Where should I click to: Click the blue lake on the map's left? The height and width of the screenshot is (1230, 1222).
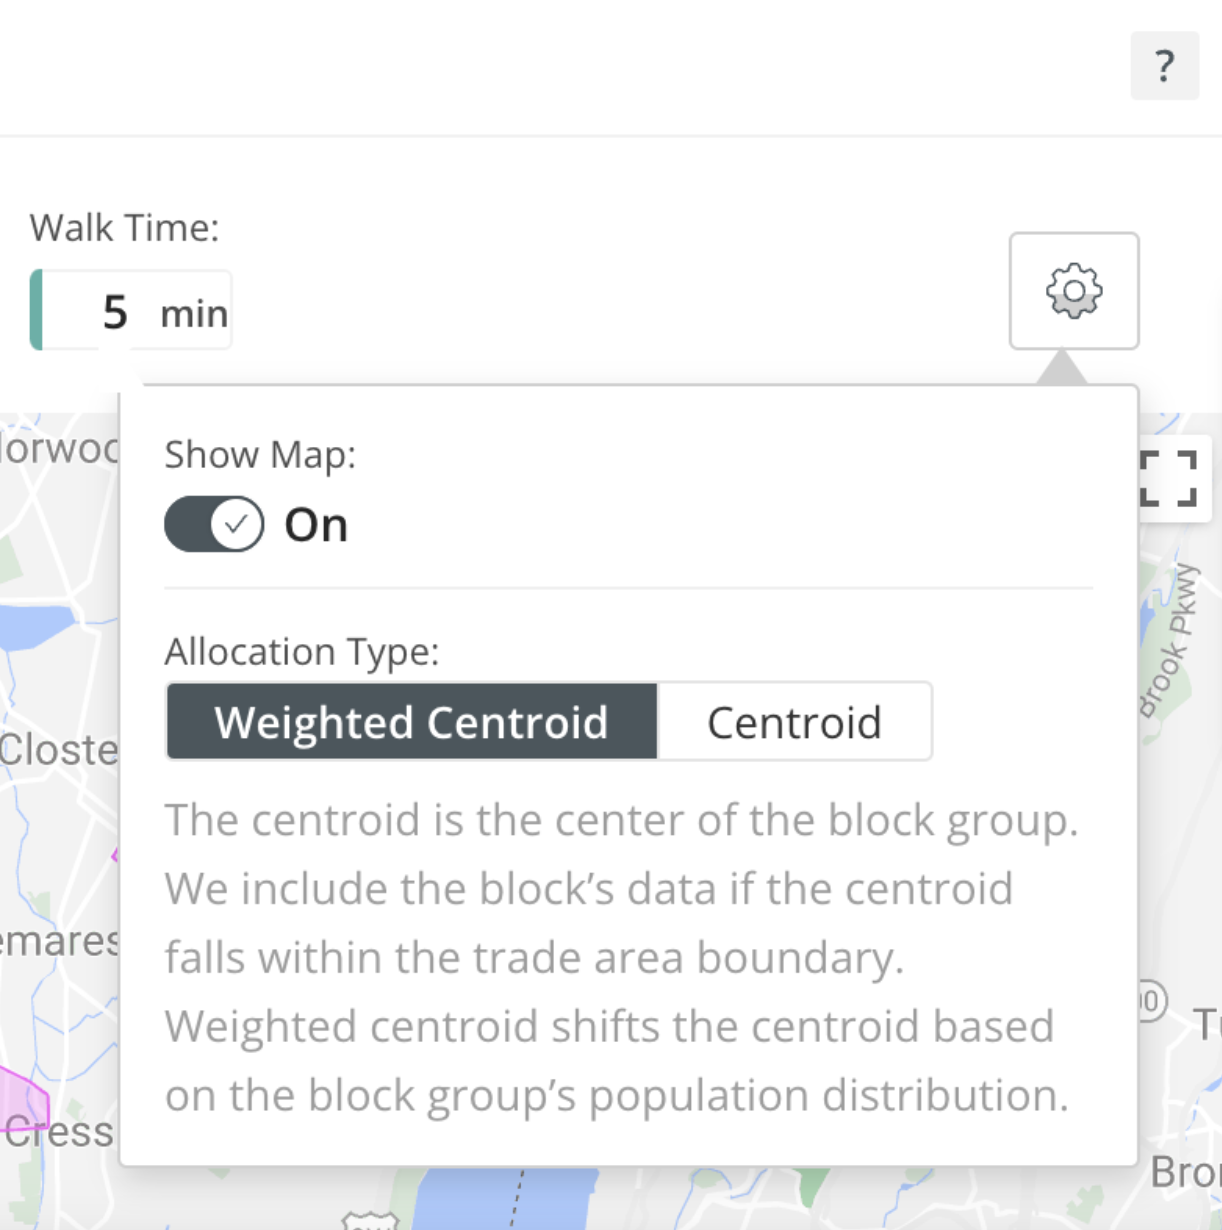pos(34,627)
